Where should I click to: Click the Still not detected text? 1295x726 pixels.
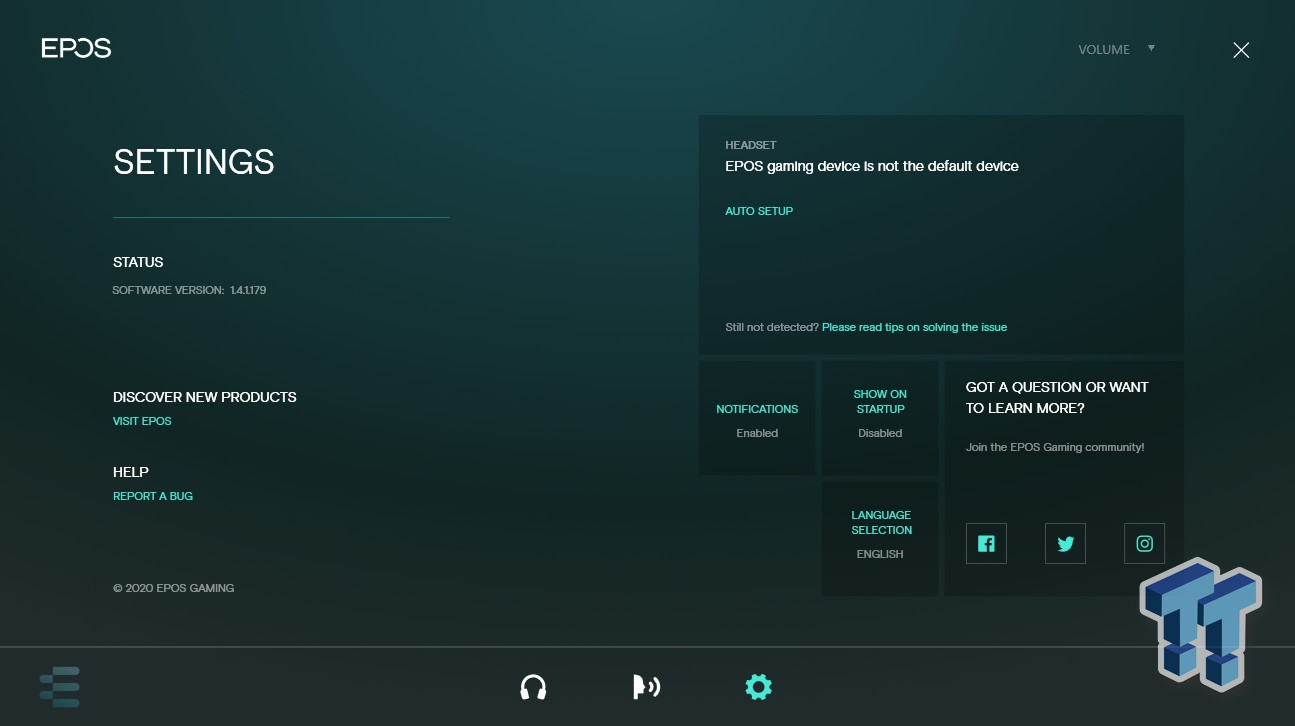point(772,327)
